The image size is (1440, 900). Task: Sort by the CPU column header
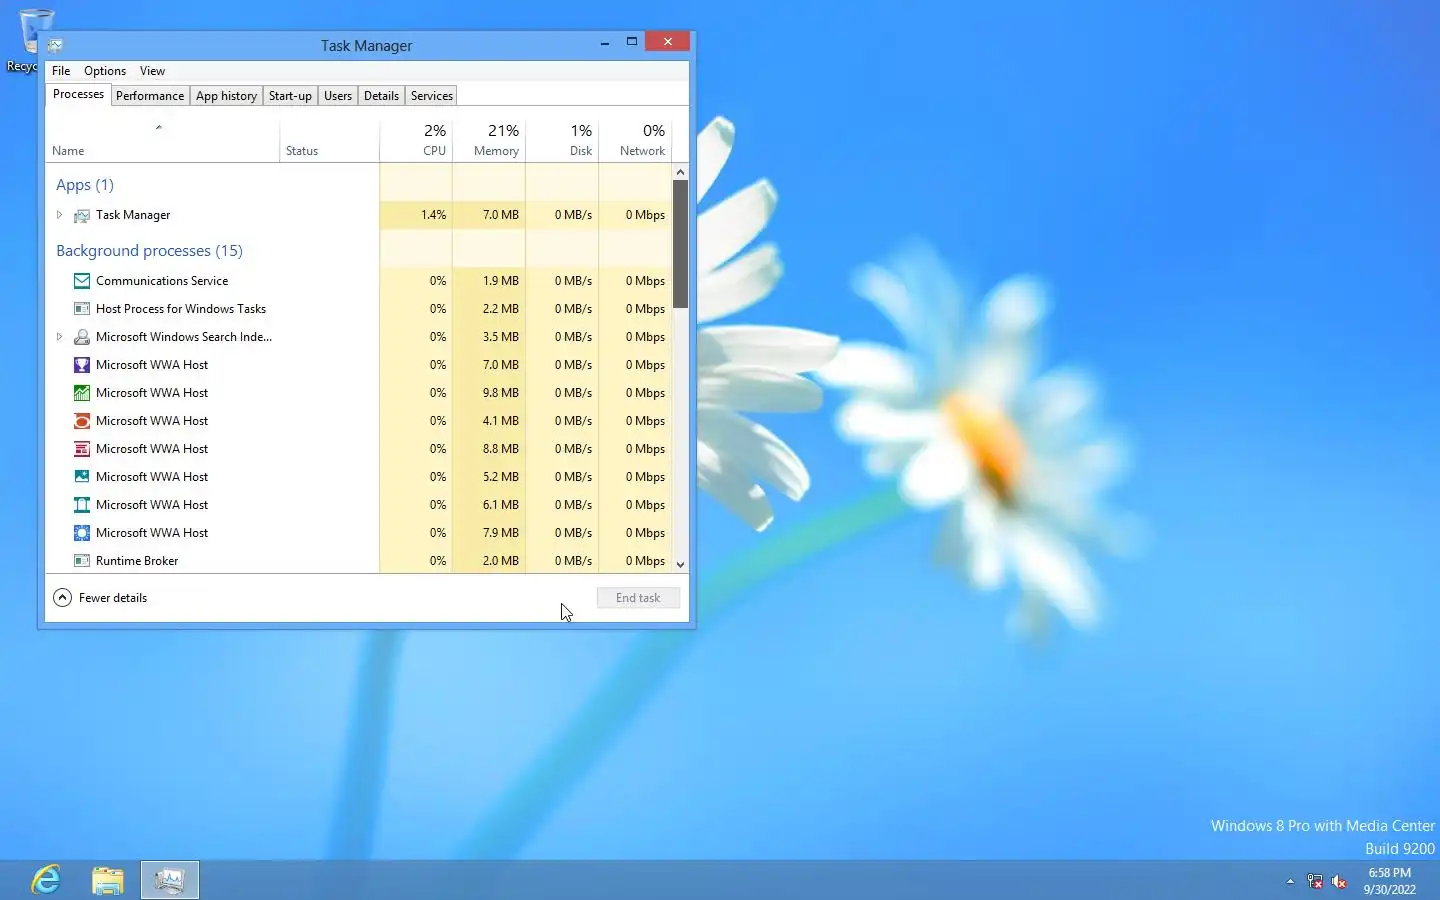tap(416, 140)
